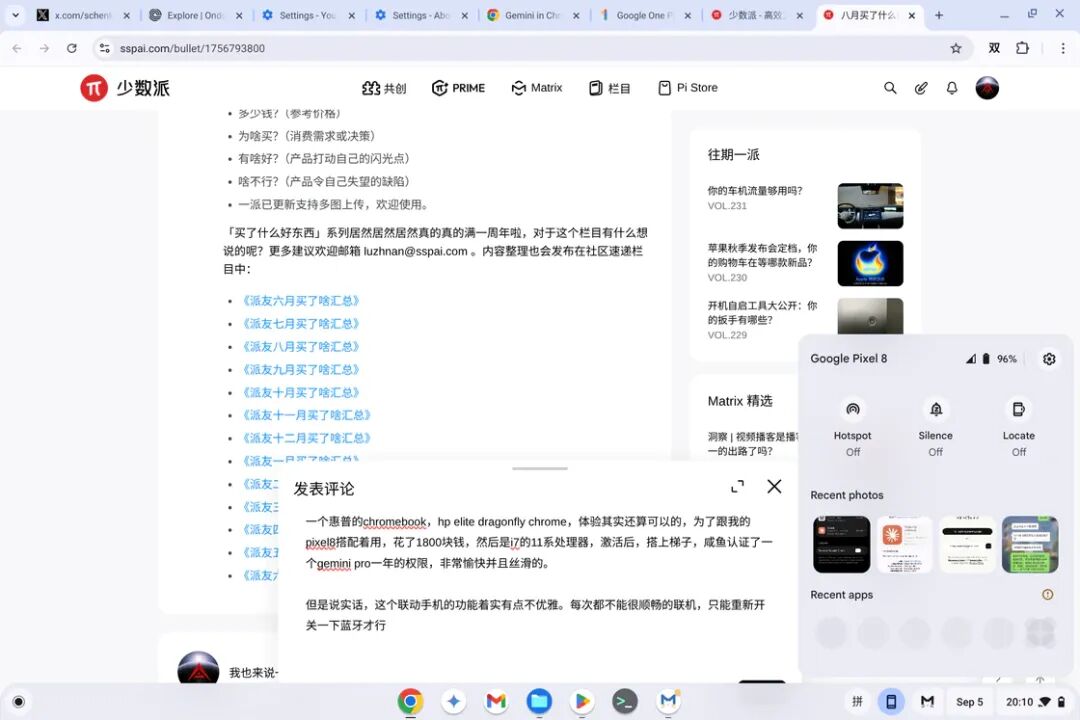View site information icon in address bar
The image size is (1080, 720).
click(x=105, y=48)
